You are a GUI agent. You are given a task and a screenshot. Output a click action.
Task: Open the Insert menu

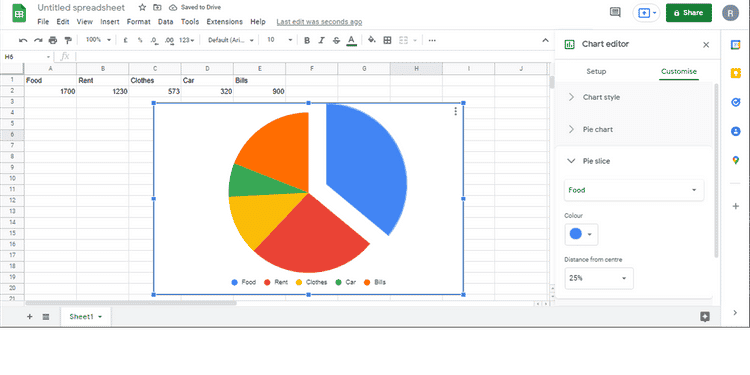(x=110, y=22)
